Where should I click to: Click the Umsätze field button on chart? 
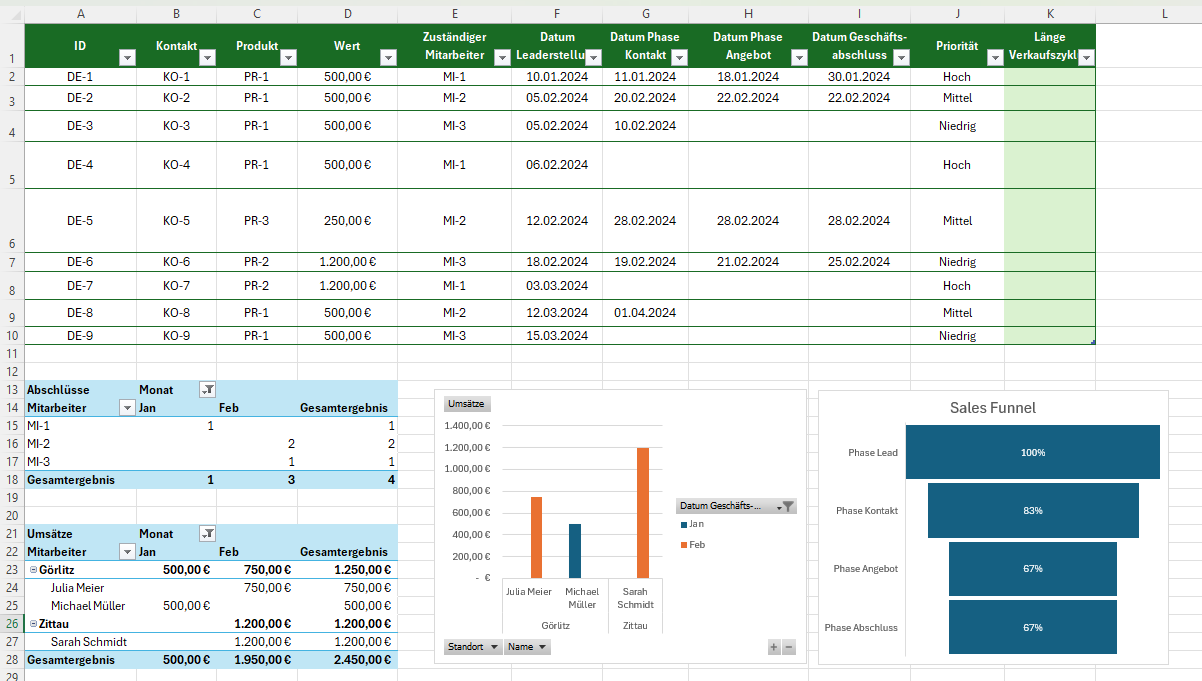point(467,404)
